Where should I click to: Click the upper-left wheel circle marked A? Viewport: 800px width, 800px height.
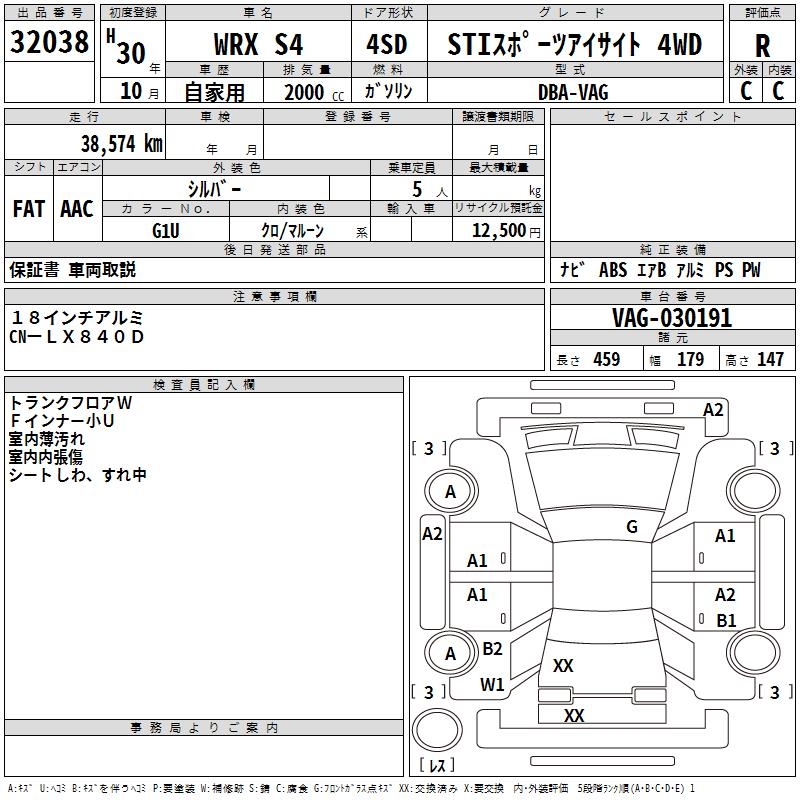[x=450, y=492]
